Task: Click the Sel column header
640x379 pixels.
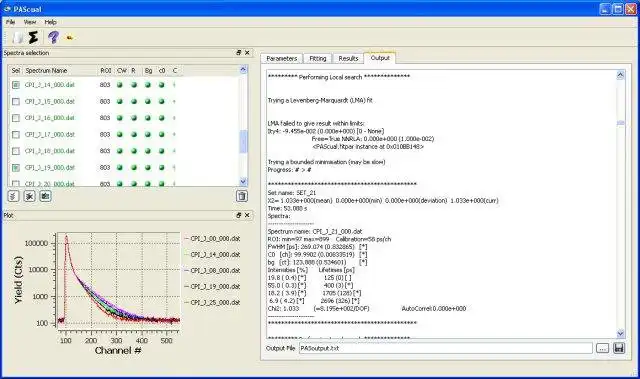Action: pyautogui.click(x=16, y=71)
